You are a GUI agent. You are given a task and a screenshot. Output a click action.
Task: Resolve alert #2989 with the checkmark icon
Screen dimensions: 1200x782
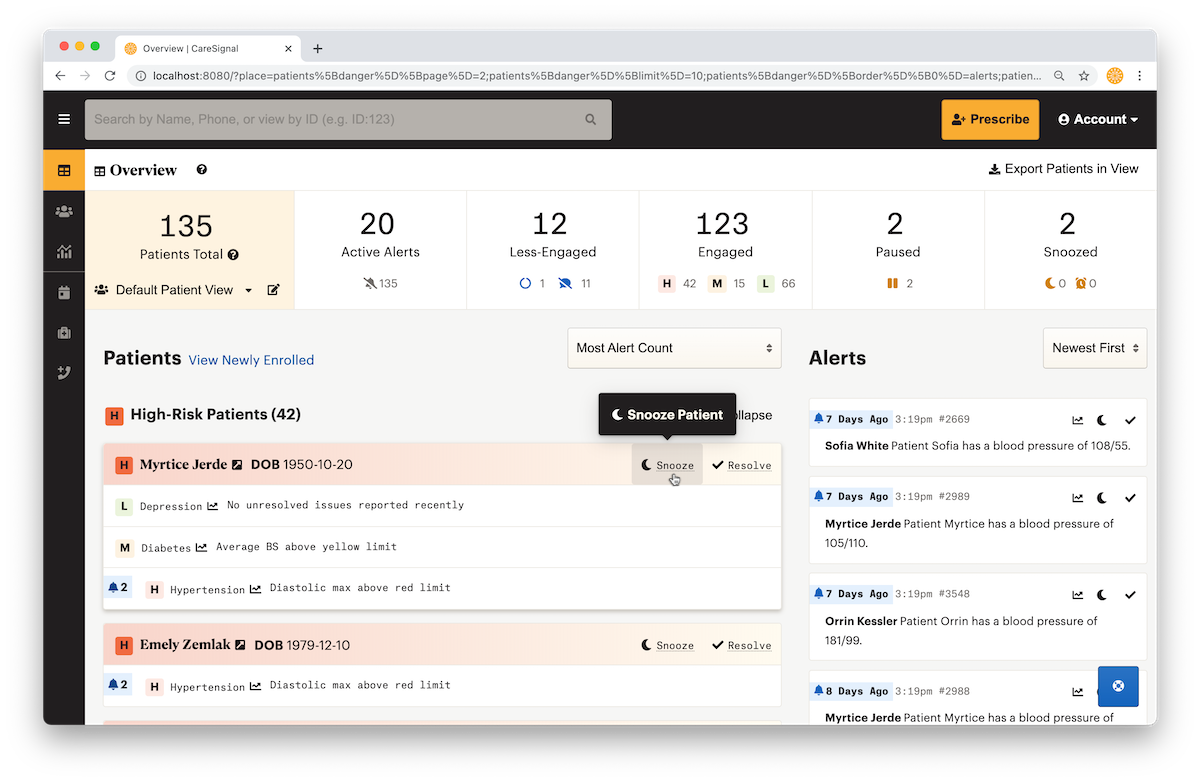[1130, 497]
